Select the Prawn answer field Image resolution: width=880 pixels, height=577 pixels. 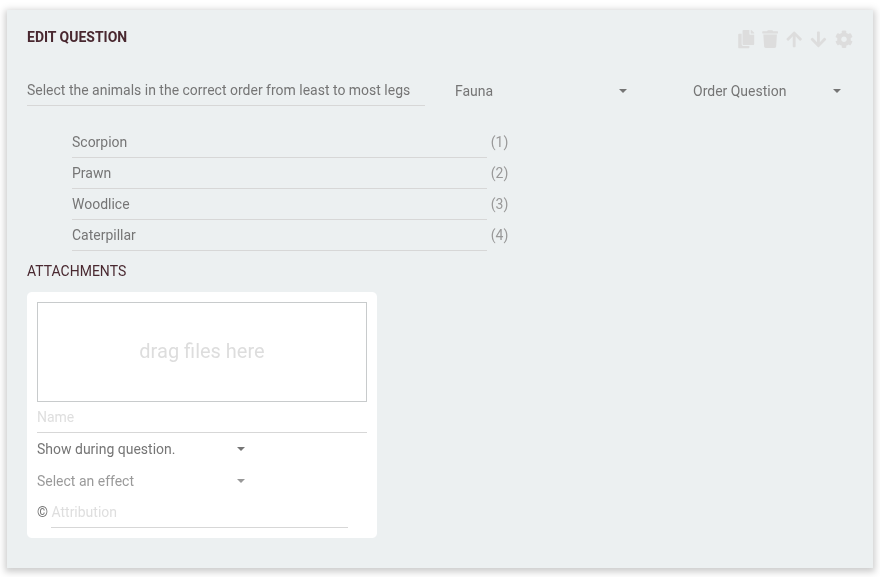270,173
